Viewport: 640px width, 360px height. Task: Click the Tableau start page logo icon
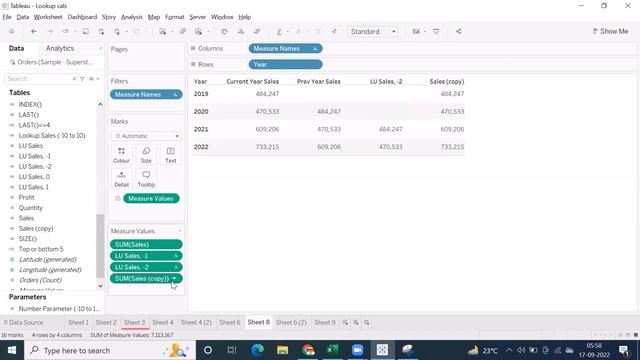(11, 31)
